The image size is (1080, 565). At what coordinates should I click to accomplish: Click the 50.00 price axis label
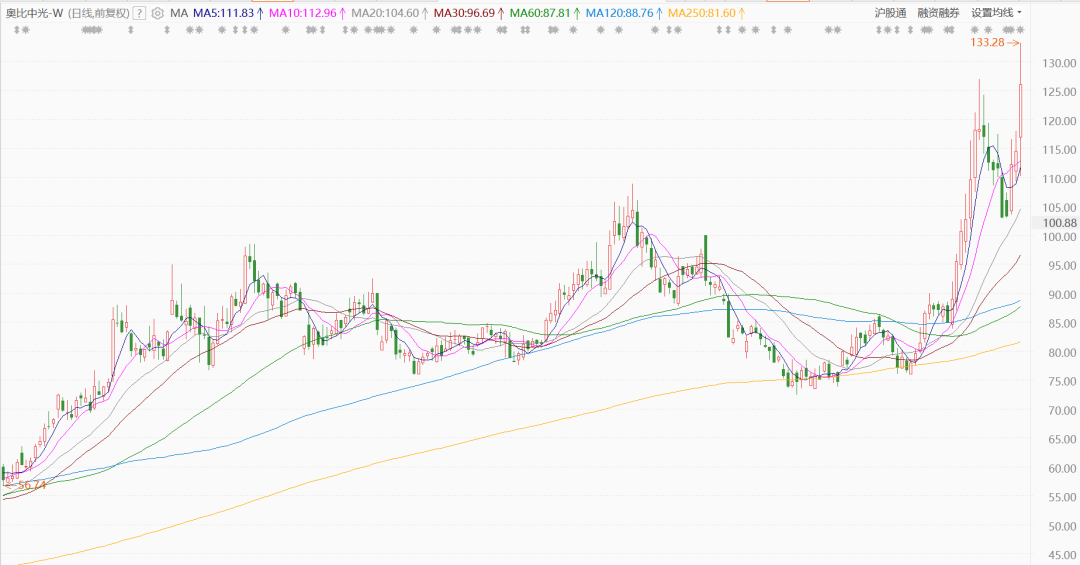[x=1061, y=526]
